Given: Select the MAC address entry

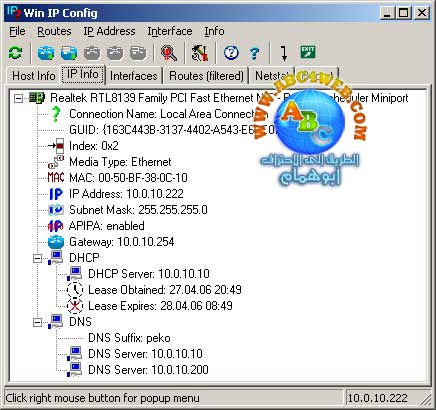Looking at the screenshot, I should pos(128,178).
